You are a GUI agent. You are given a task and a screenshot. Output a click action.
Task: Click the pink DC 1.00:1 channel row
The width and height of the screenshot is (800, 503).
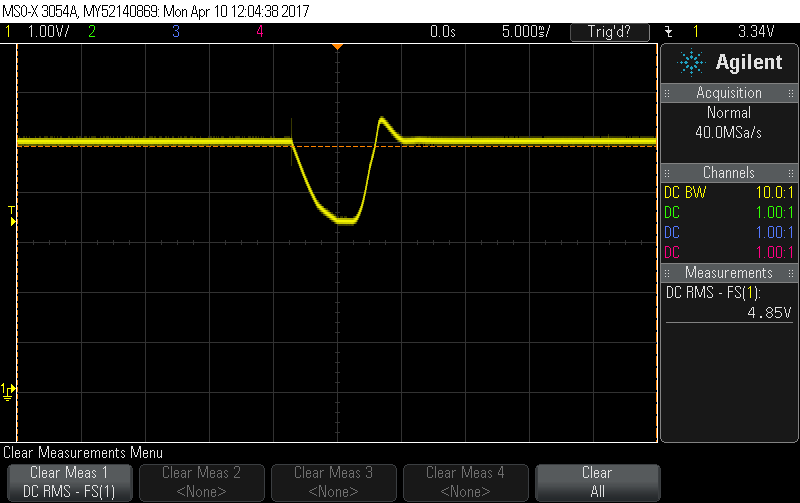click(x=729, y=252)
